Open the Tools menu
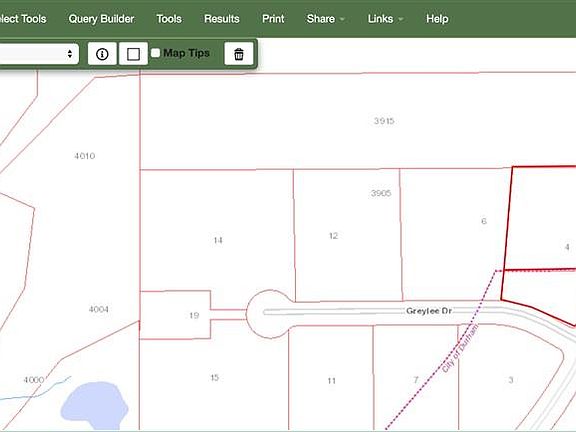 click(x=169, y=19)
